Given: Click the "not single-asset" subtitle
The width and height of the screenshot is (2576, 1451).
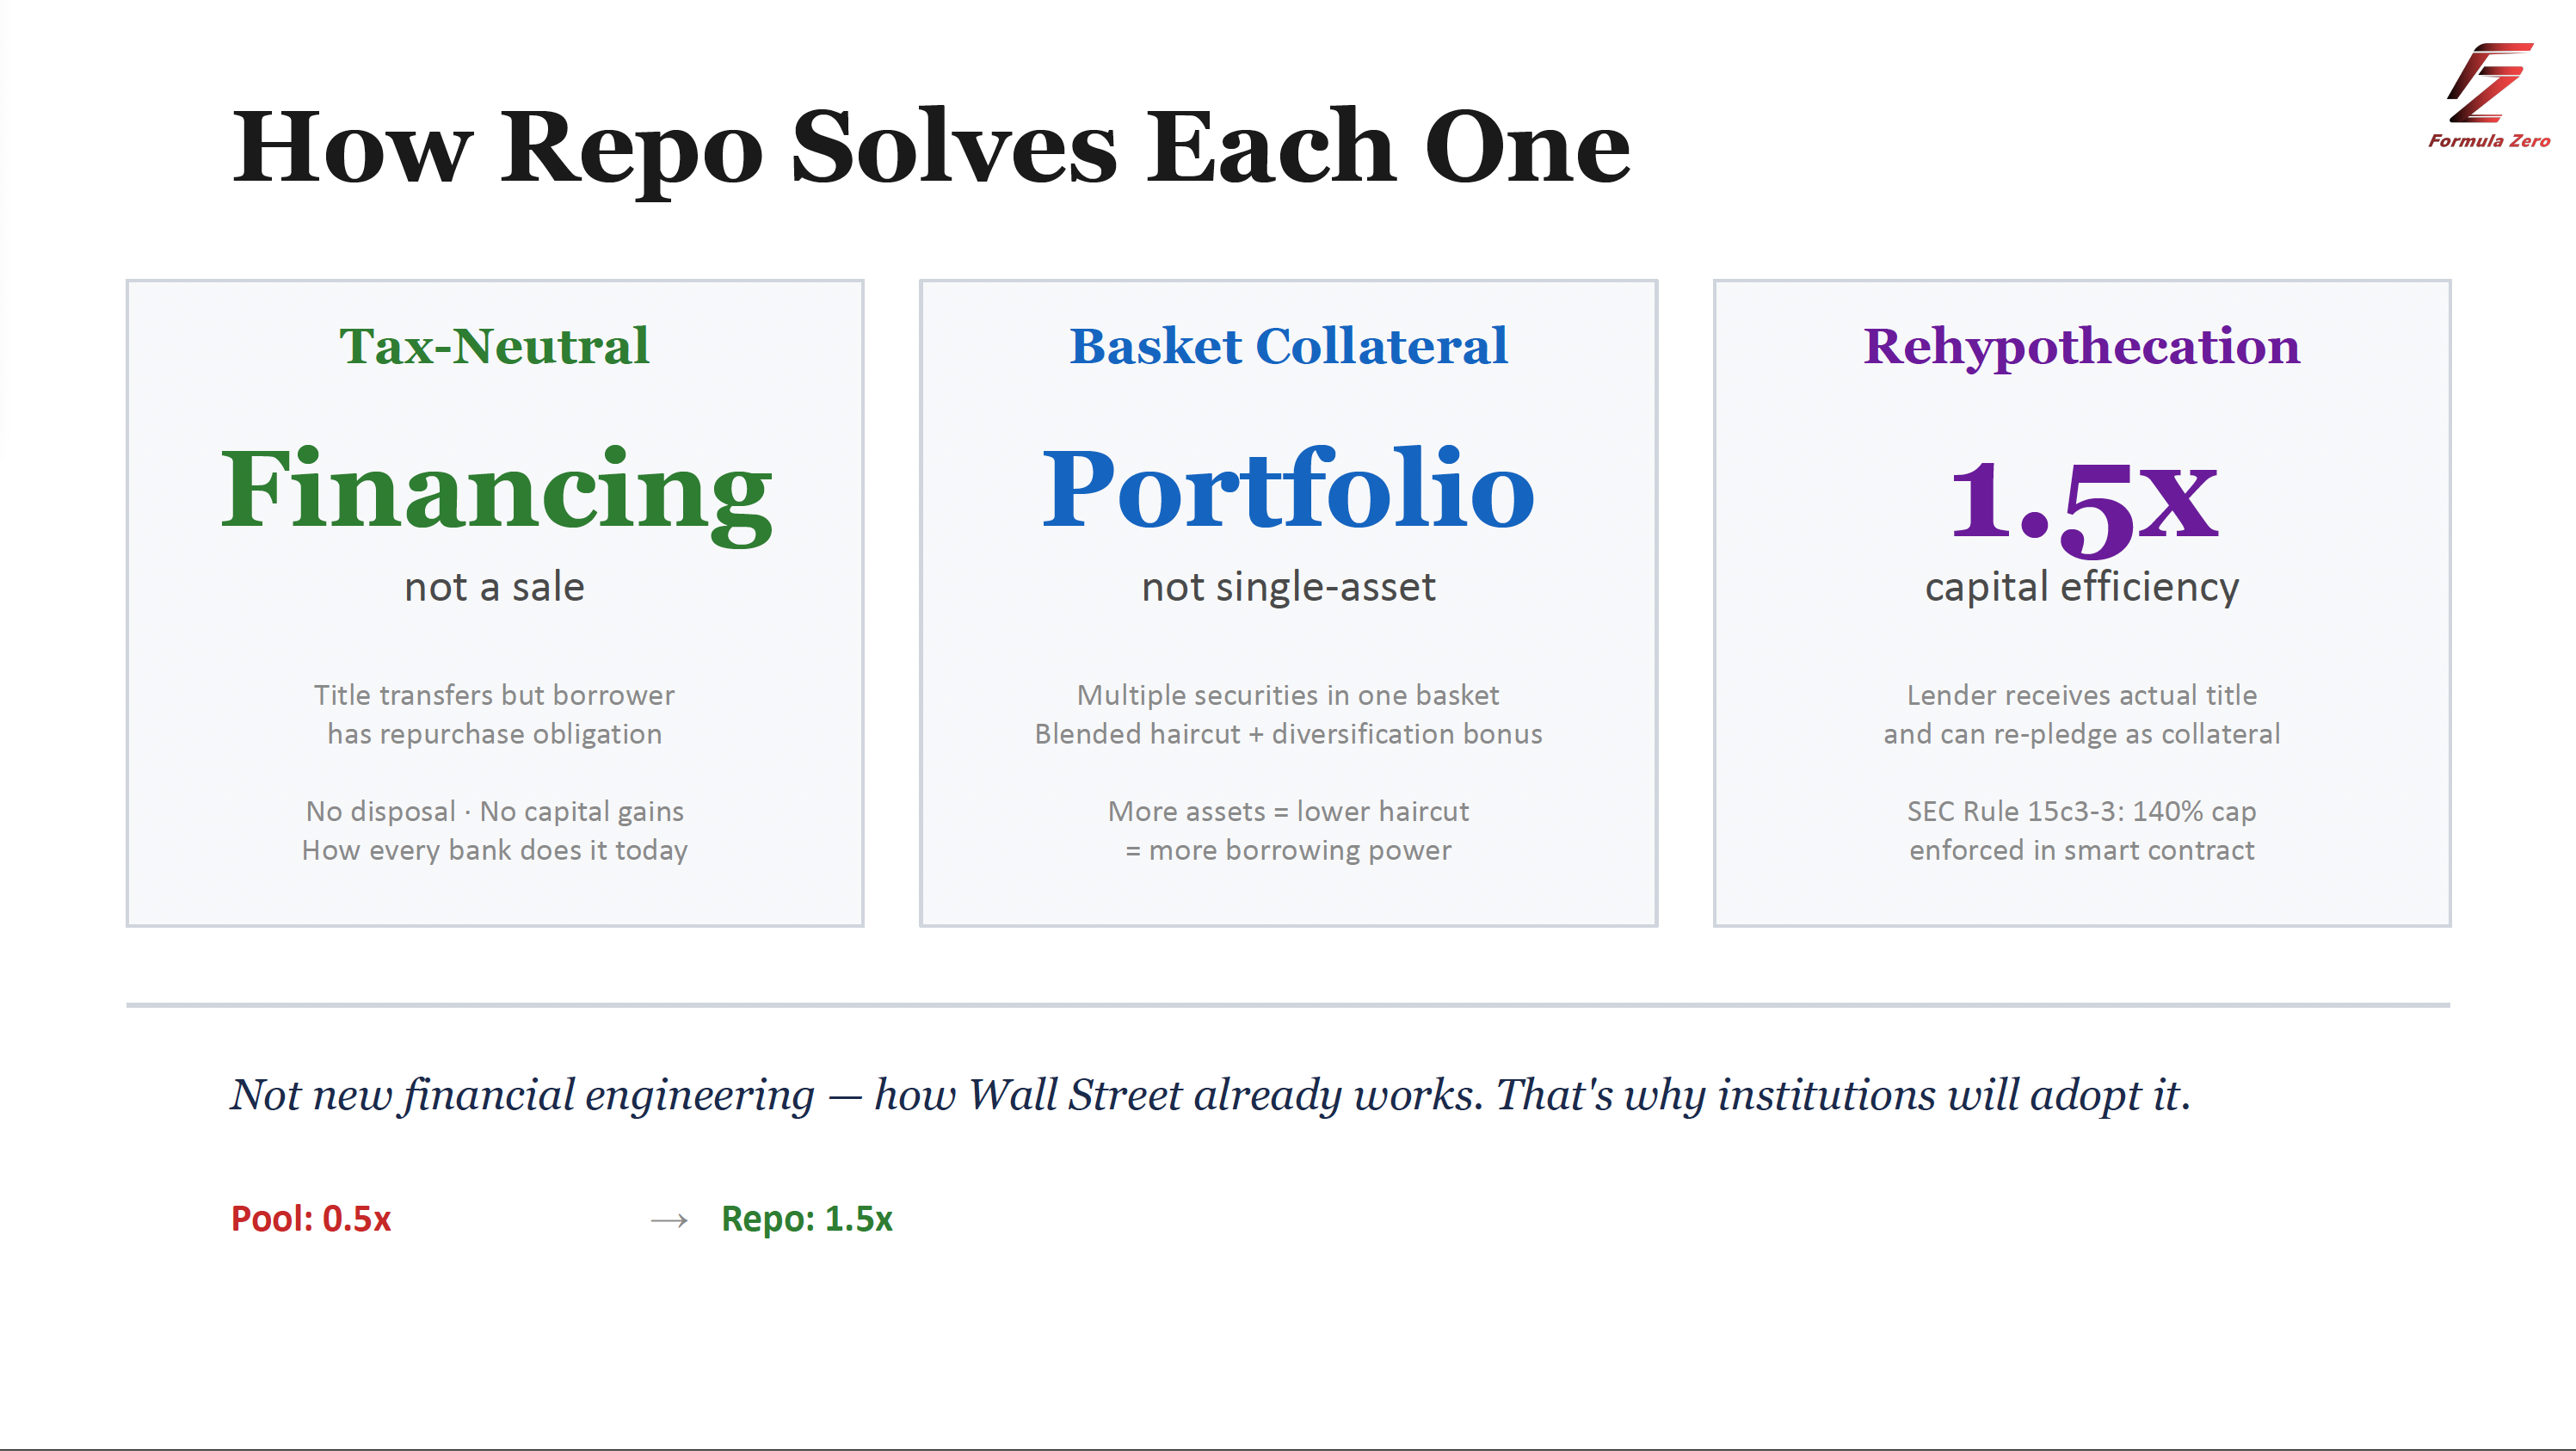Looking at the screenshot, I should click(1288, 587).
